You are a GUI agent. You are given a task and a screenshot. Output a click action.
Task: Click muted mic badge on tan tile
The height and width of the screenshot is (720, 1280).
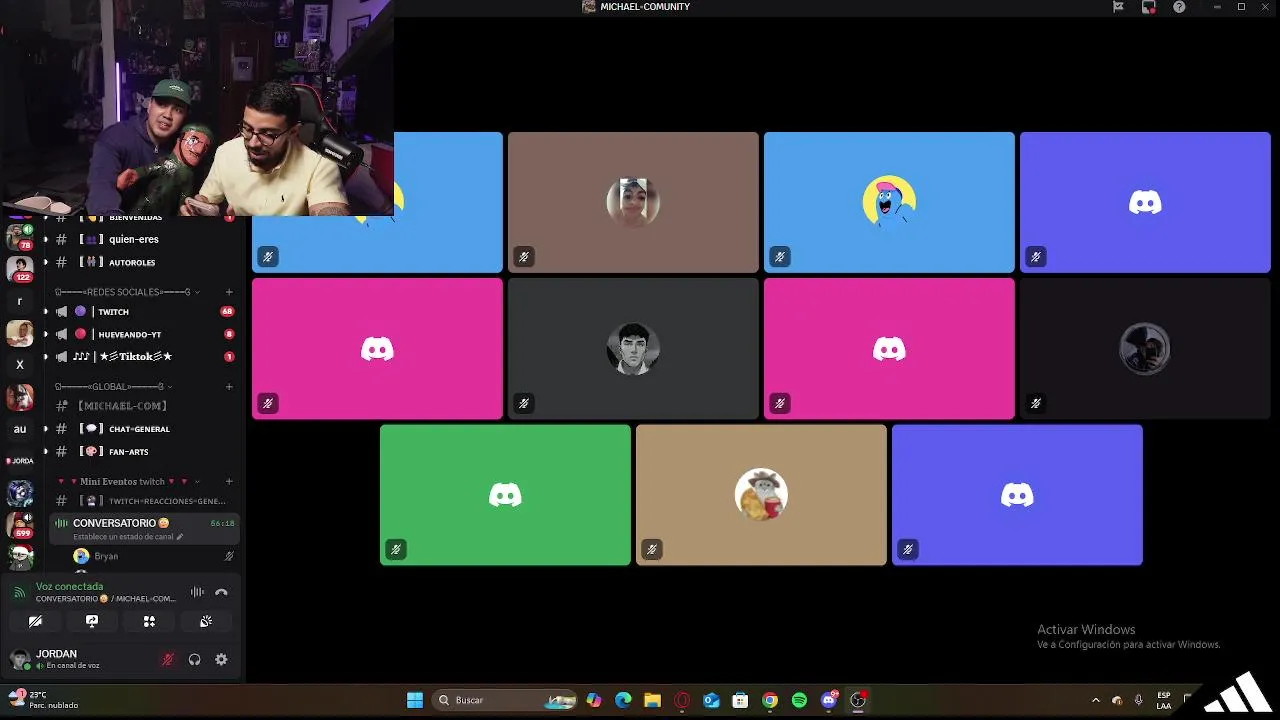(652, 549)
